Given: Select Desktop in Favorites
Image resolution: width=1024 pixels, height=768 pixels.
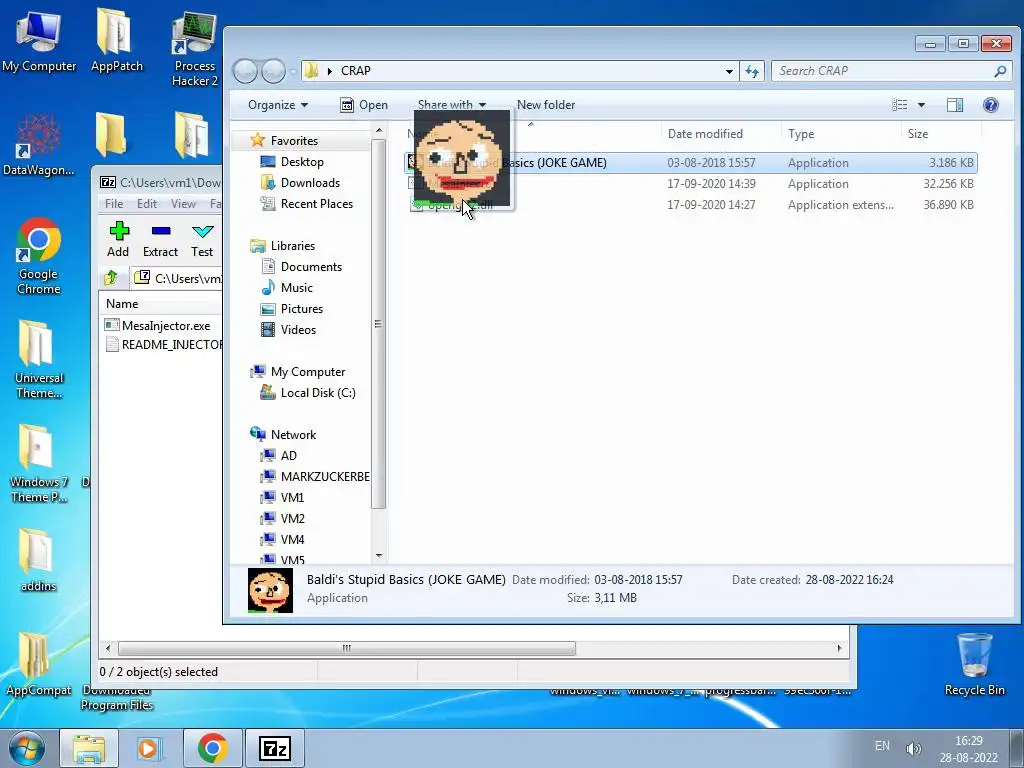Looking at the screenshot, I should pos(302,161).
